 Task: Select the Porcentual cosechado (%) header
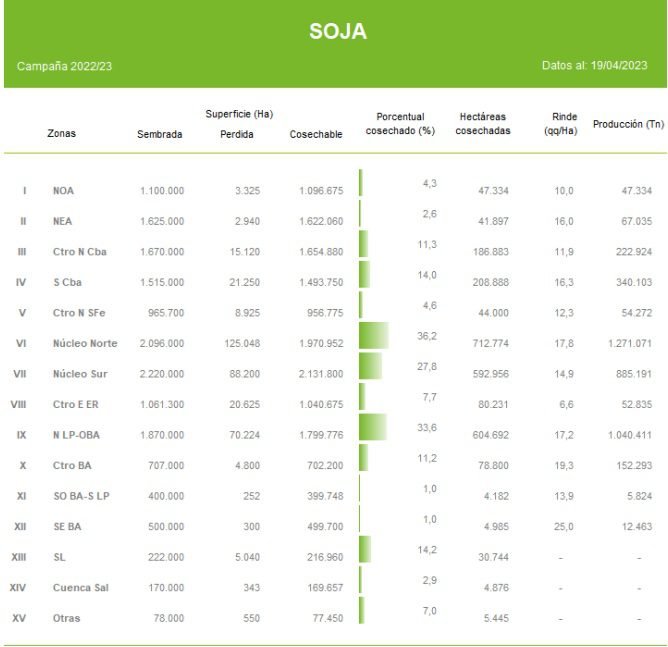click(x=400, y=124)
